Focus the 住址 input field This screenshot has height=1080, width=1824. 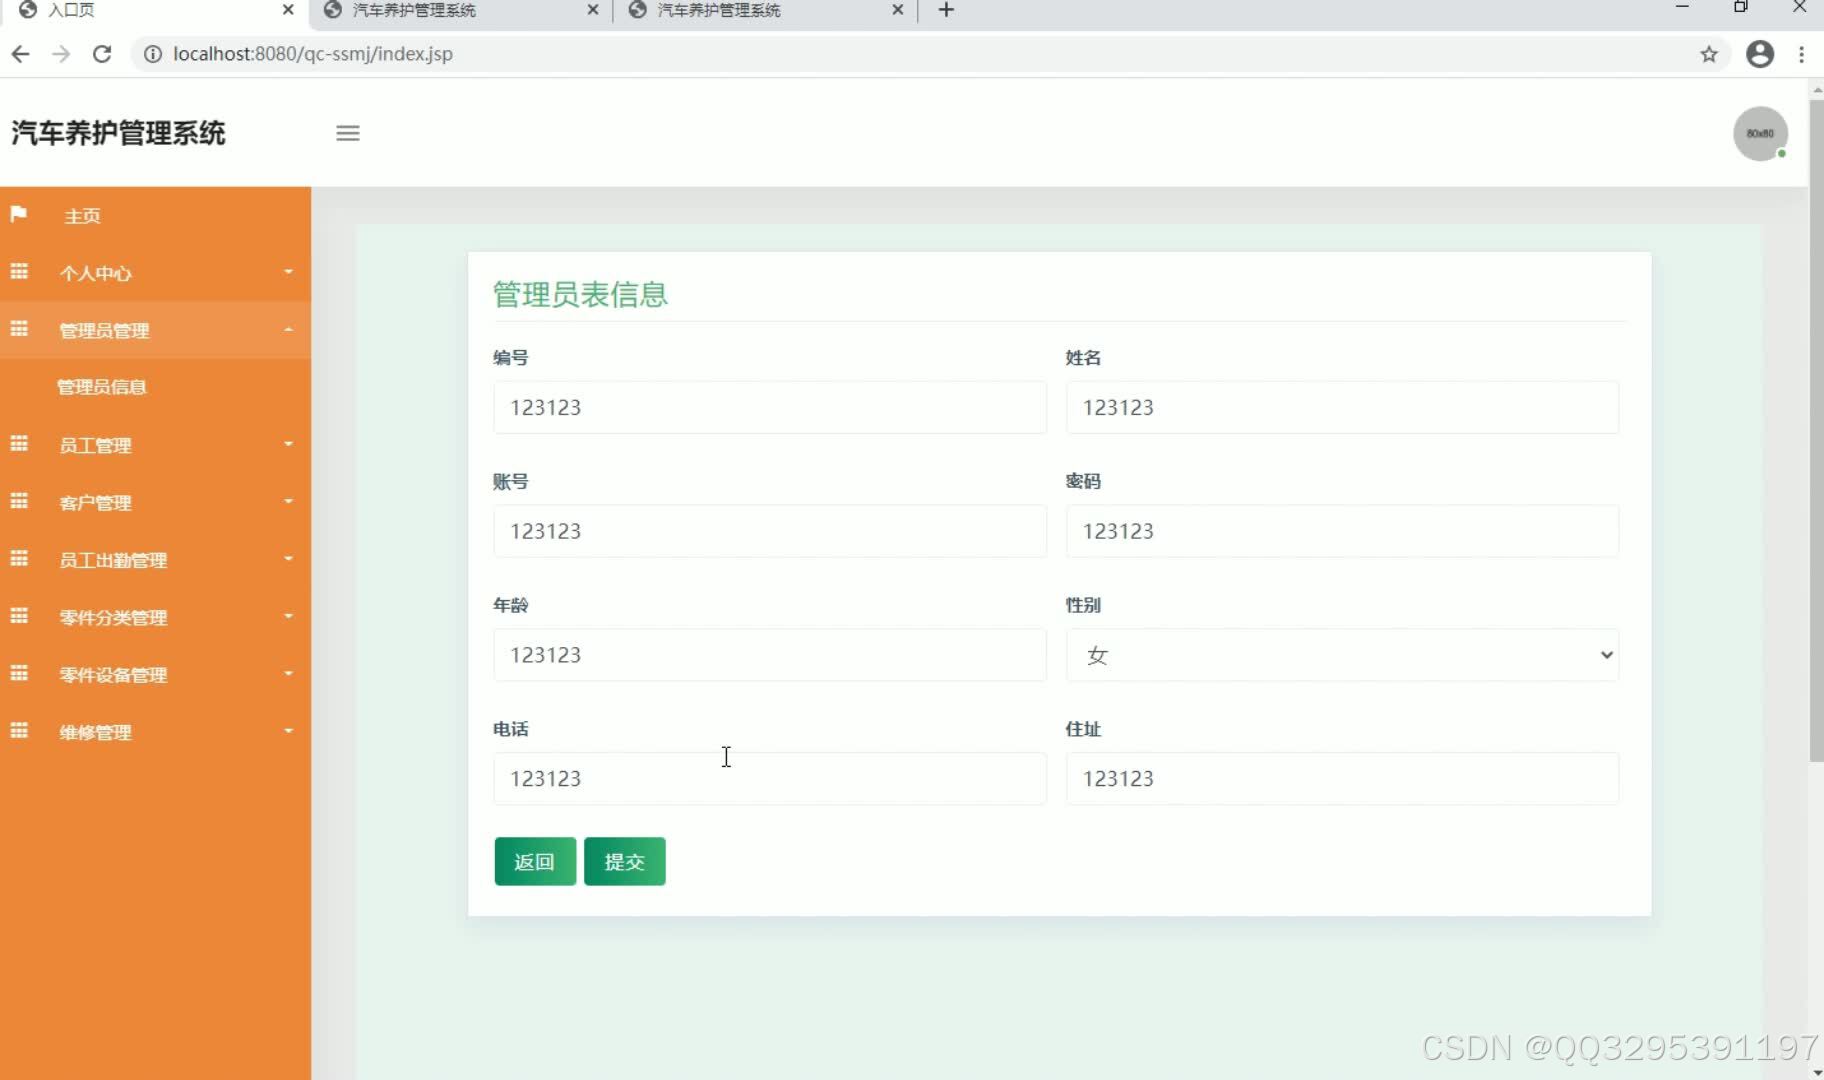(1342, 778)
